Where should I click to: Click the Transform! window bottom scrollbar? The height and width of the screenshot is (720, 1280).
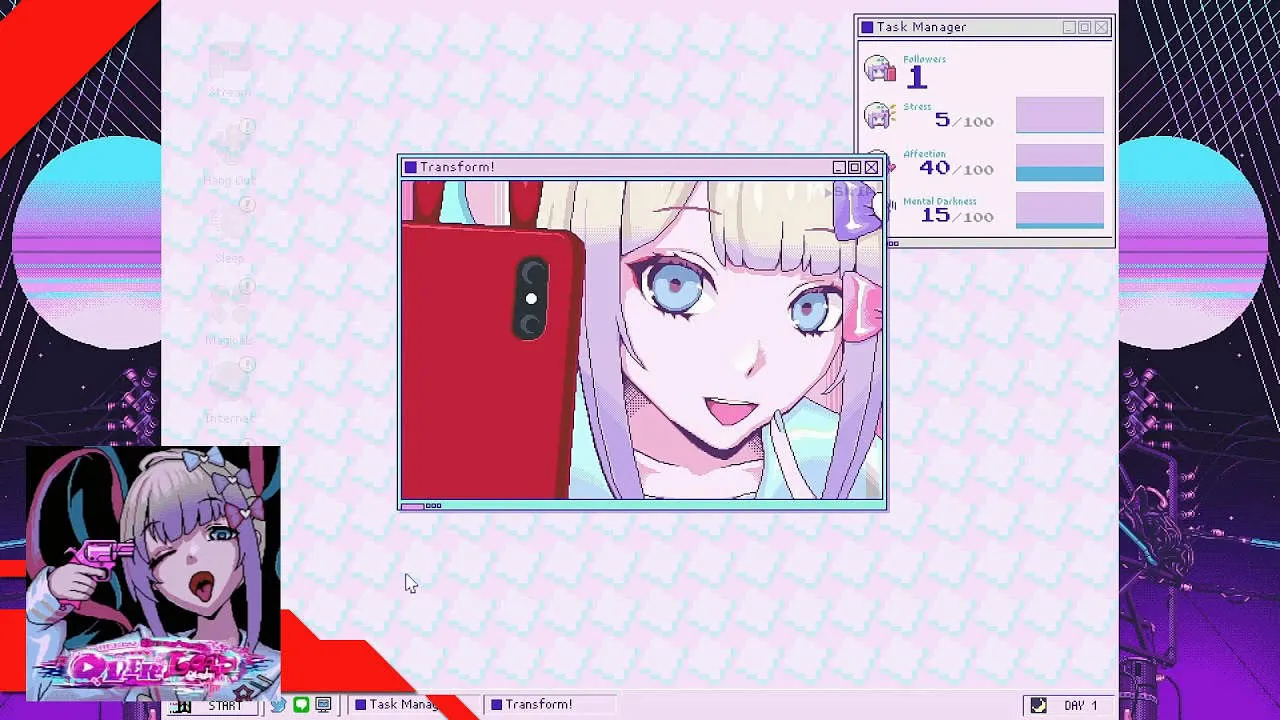[x=641, y=506]
